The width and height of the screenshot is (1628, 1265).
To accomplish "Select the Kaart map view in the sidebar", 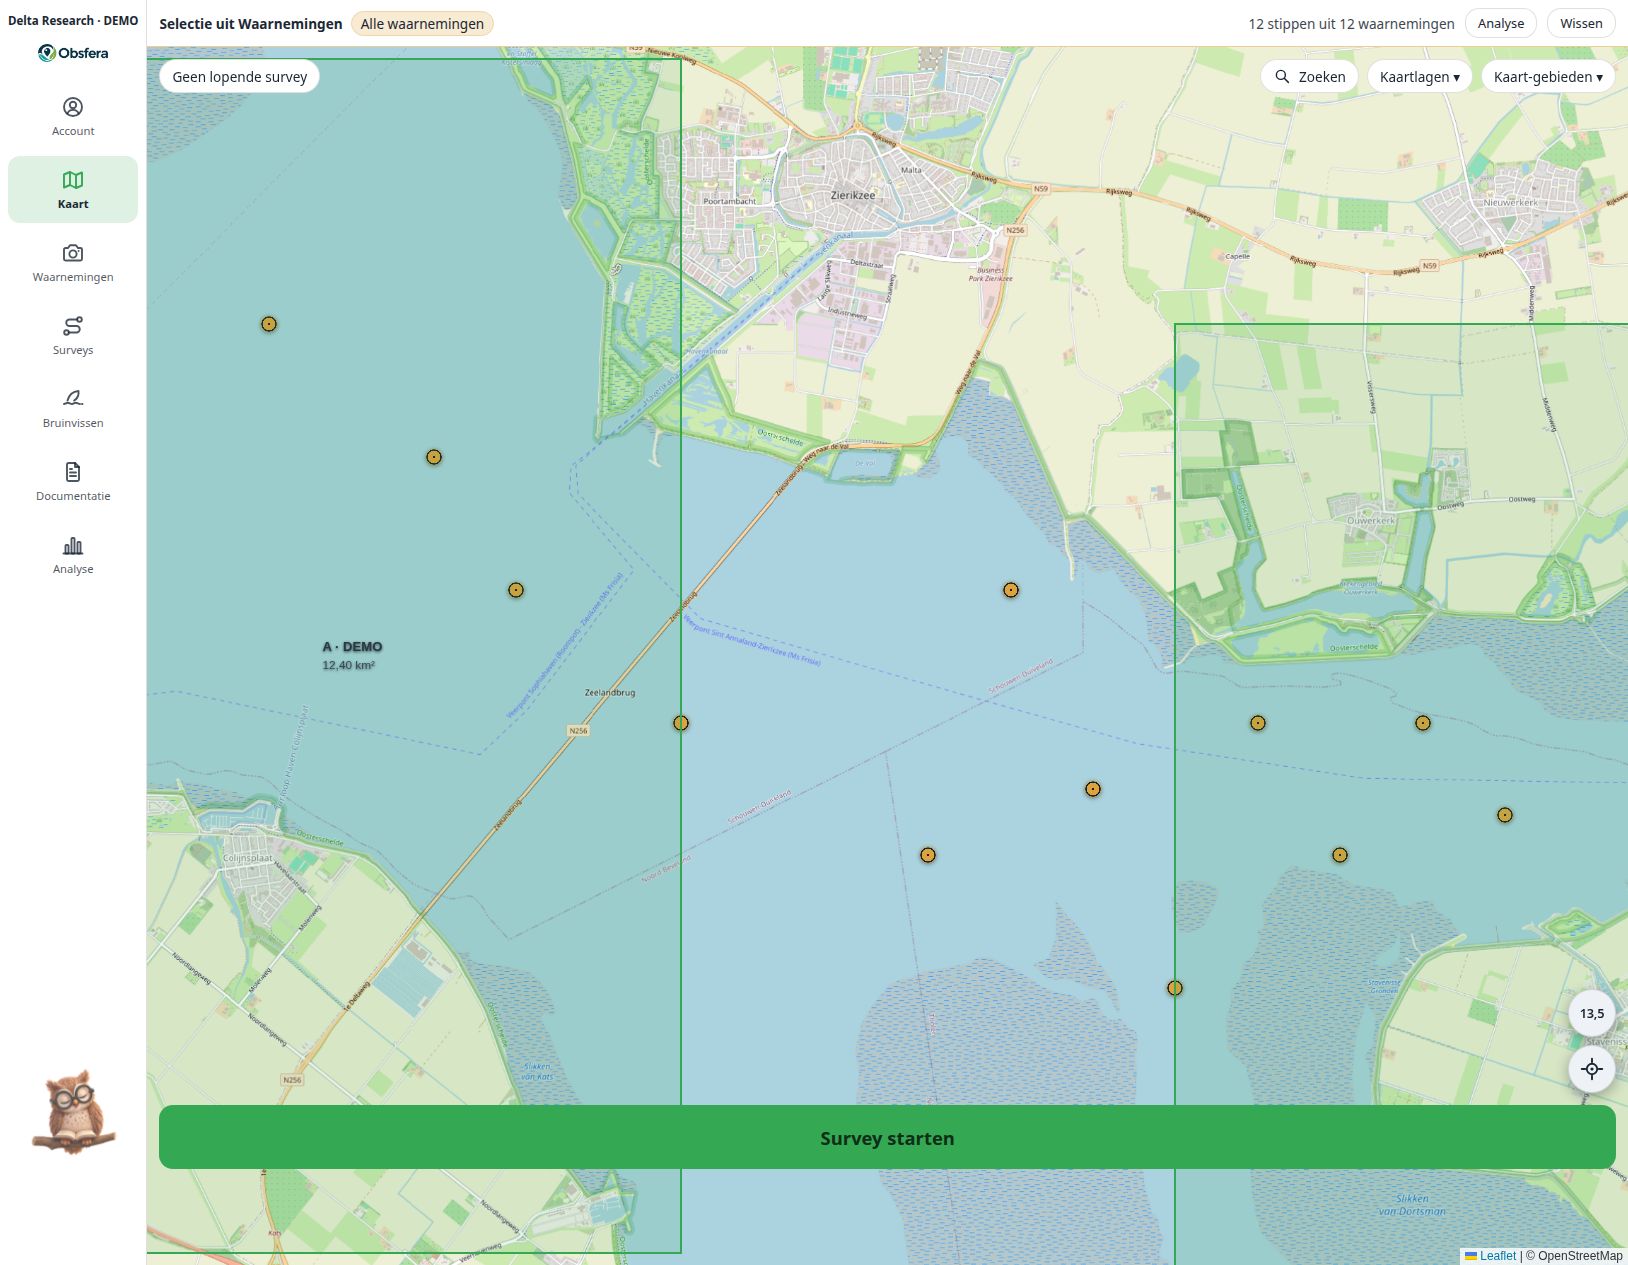I will click(73, 189).
